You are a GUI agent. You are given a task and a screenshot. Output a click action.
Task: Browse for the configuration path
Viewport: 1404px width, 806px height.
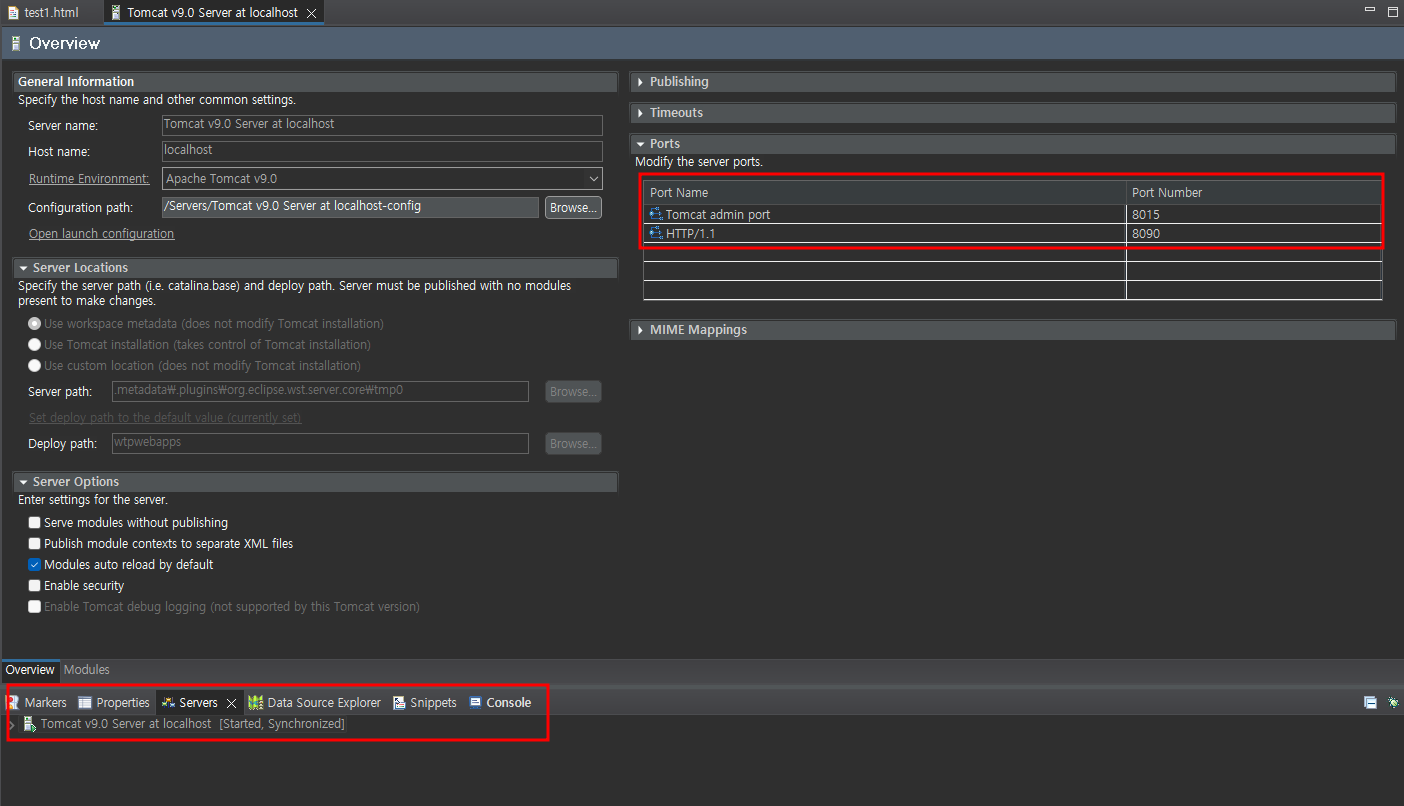click(573, 208)
